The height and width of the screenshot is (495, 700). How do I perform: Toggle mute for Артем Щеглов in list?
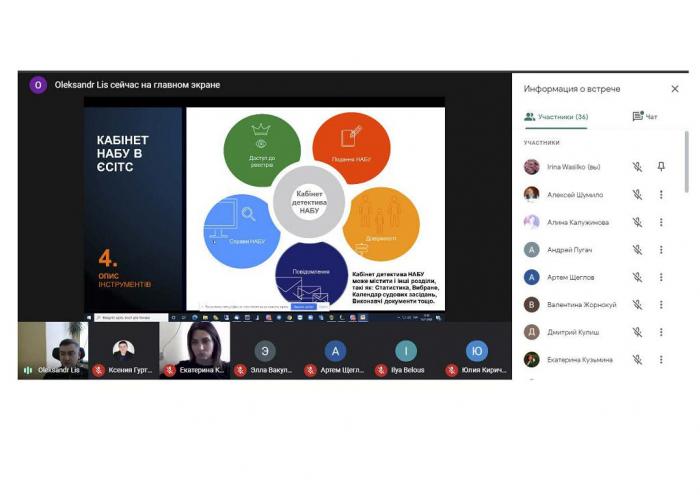pos(637,277)
